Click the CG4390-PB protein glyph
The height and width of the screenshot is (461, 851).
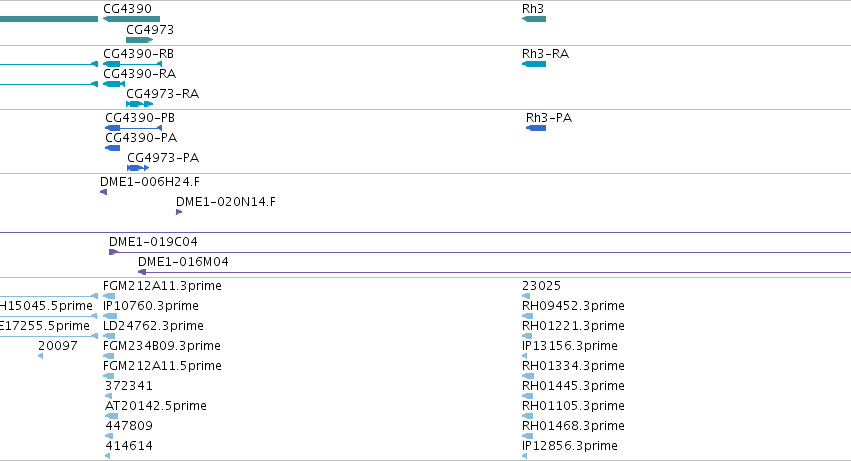[x=133, y=128]
